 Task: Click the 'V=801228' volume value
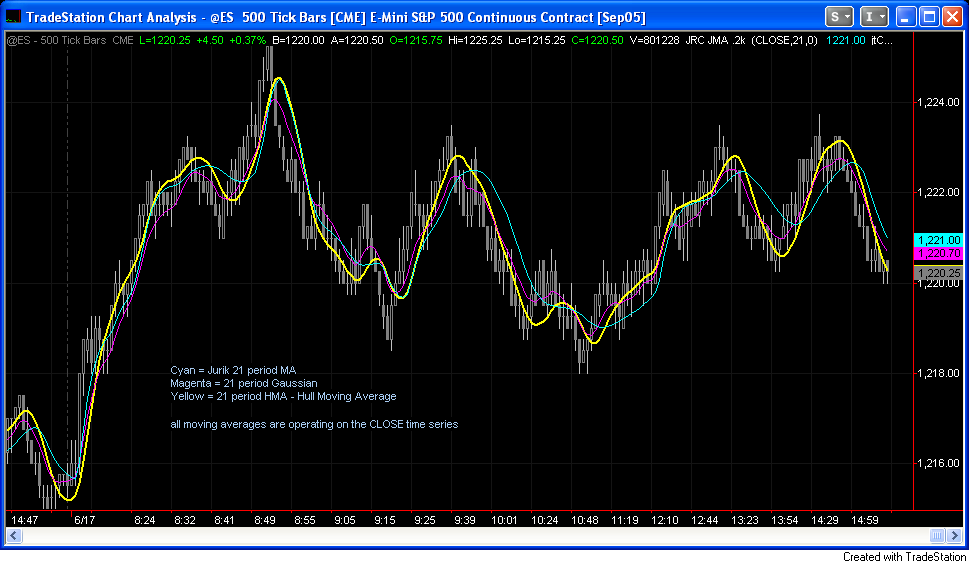(654, 40)
